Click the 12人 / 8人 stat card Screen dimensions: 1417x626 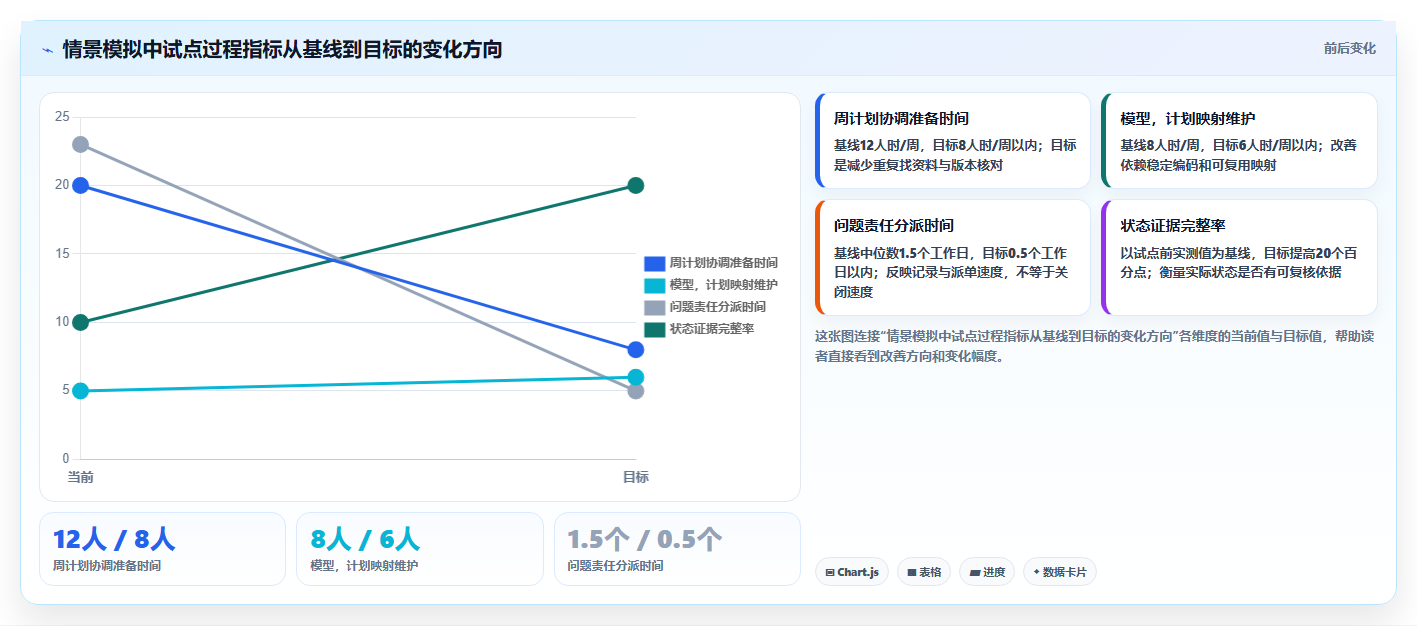coord(162,549)
